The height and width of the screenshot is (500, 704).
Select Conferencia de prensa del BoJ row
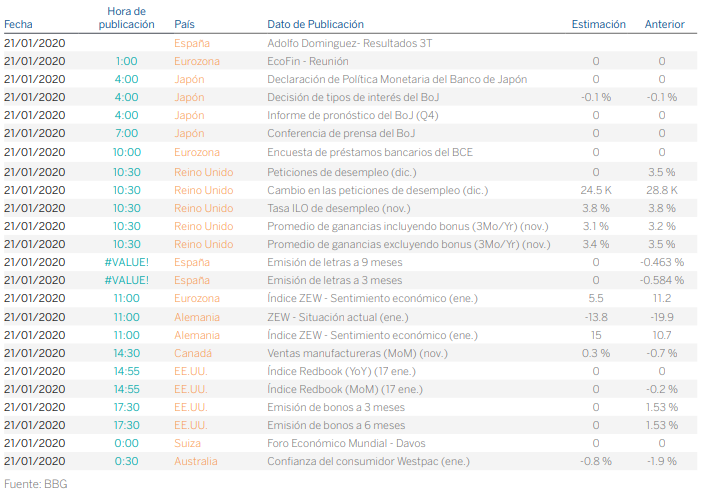click(341, 133)
